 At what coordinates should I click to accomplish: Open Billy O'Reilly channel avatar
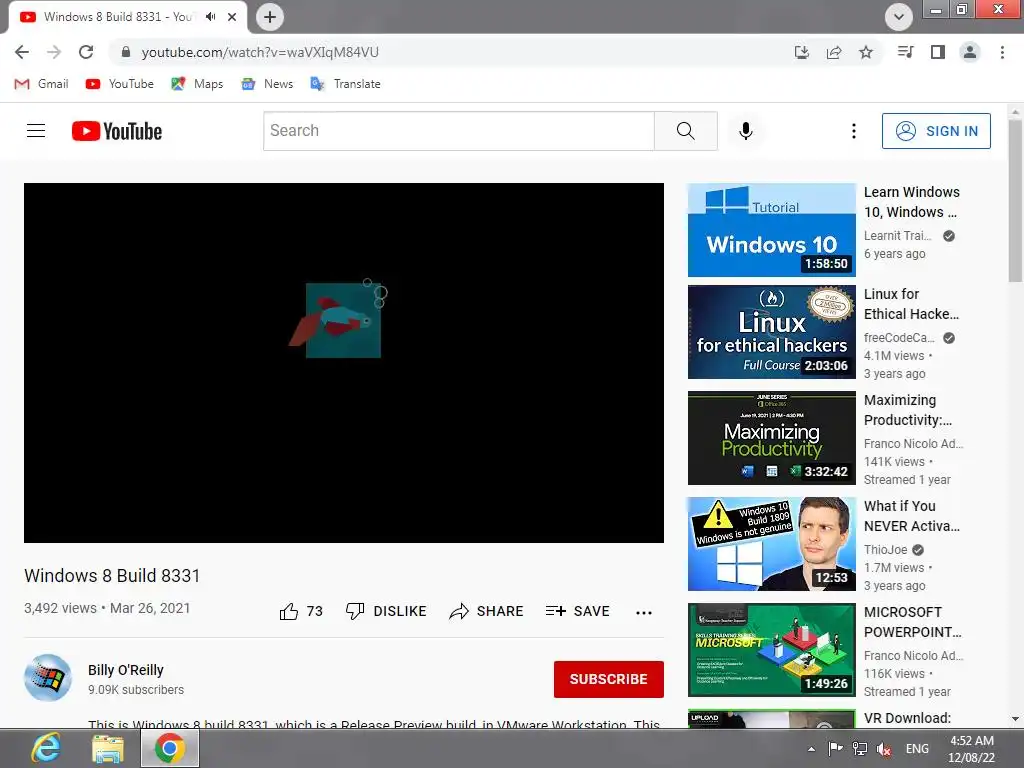click(x=48, y=677)
